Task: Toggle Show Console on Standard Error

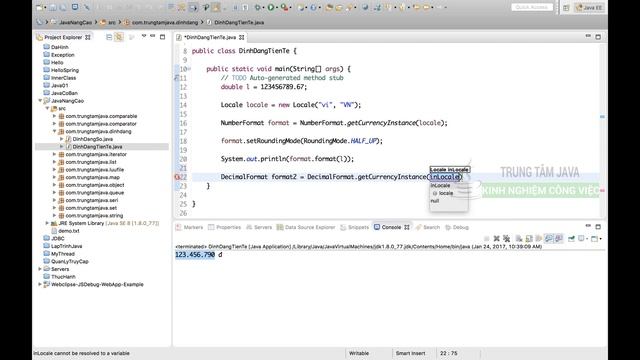Action: pos(559,238)
